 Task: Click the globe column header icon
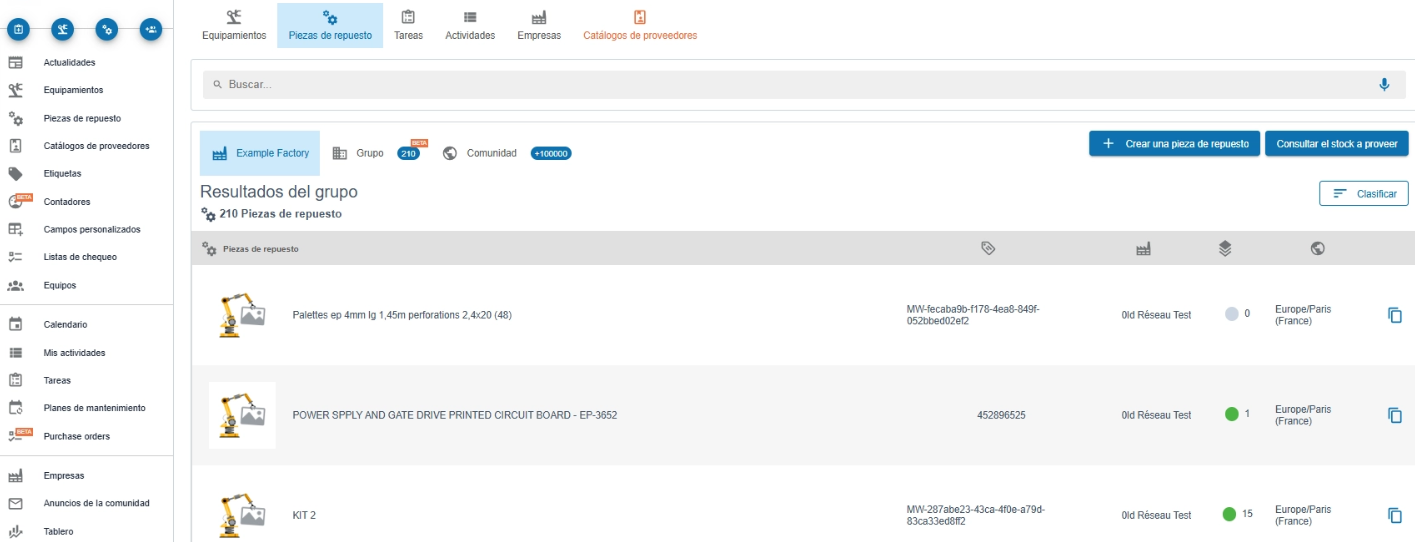(1317, 248)
